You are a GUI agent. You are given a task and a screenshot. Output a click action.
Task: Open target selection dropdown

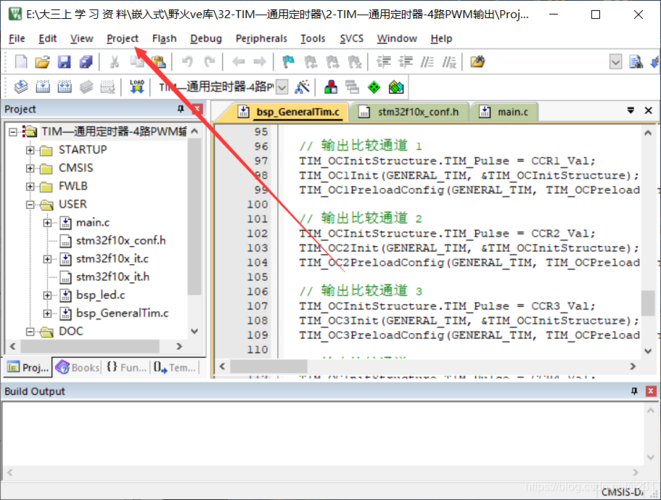pyautogui.click(x=282, y=87)
